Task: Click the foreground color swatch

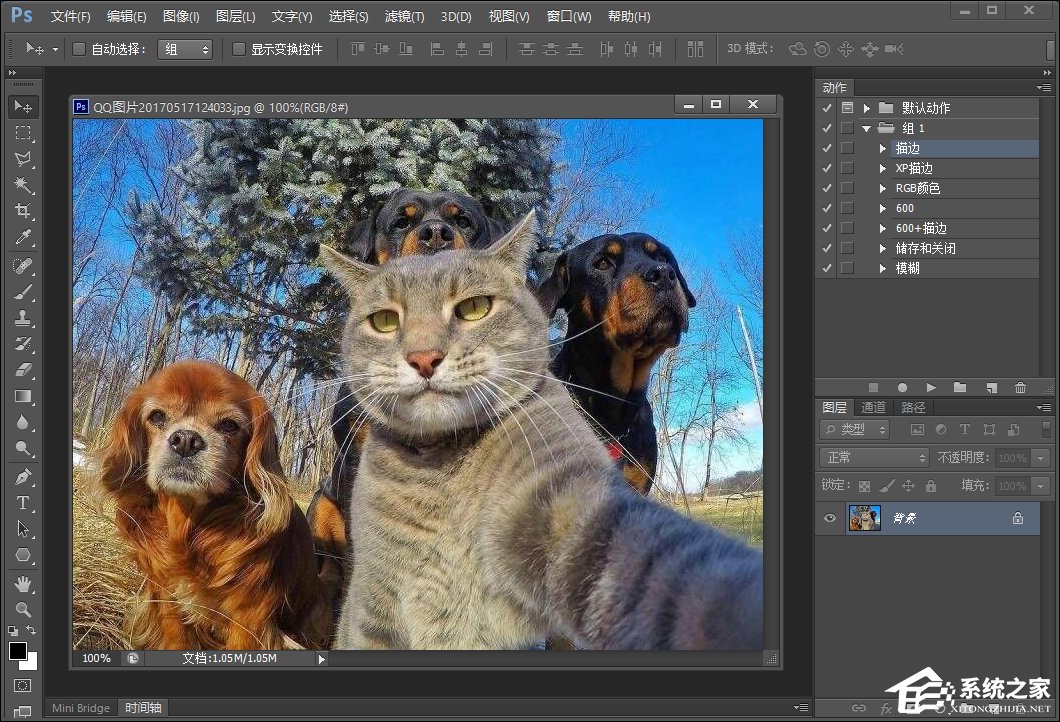Action: click(18, 651)
